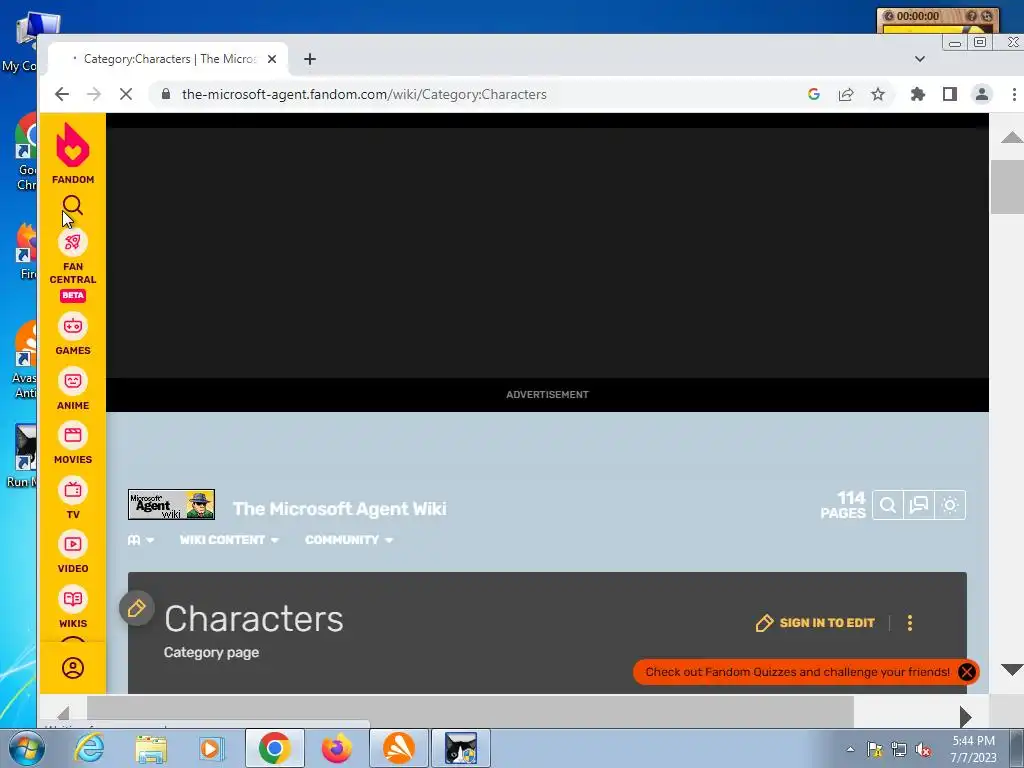Share this page icon
The height and width of the screenshot is (768, 1024).
coord(846,94)
